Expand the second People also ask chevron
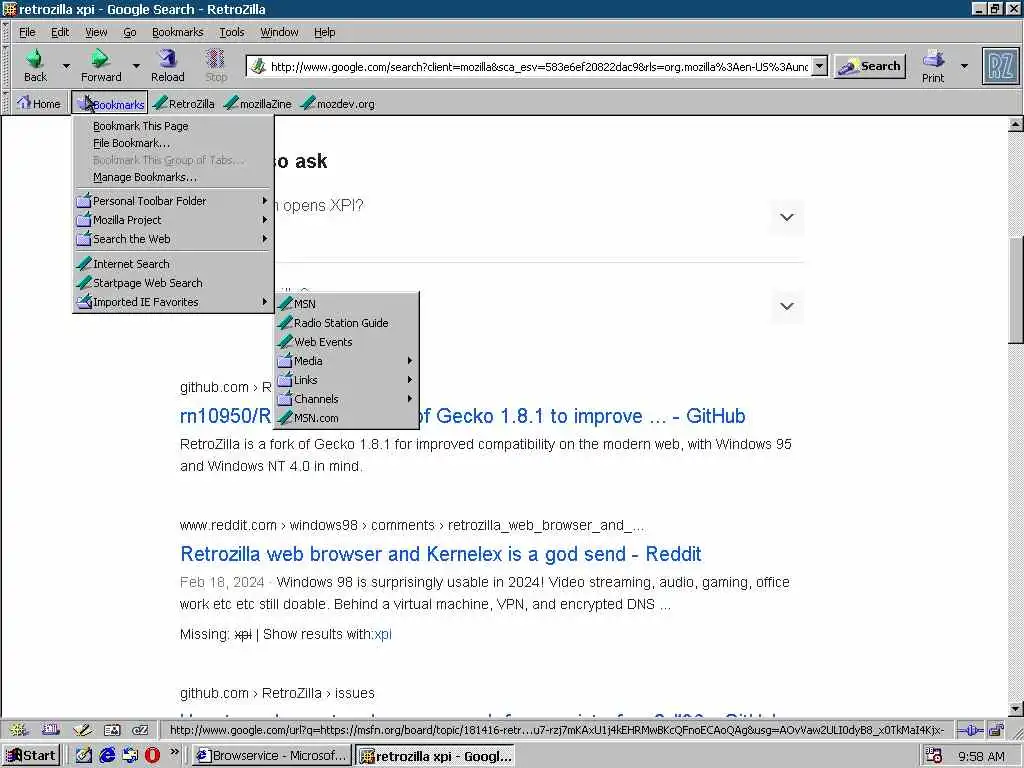This screenshot has width=1024, height=768. point(787,306)
